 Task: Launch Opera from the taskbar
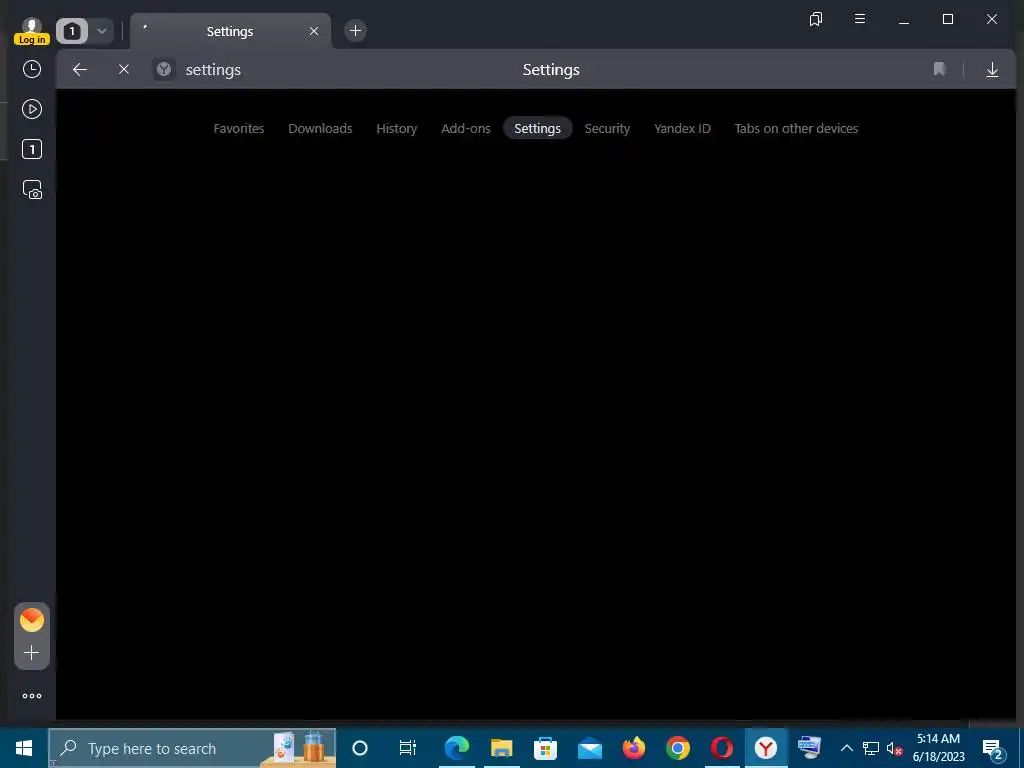[722, 748]
